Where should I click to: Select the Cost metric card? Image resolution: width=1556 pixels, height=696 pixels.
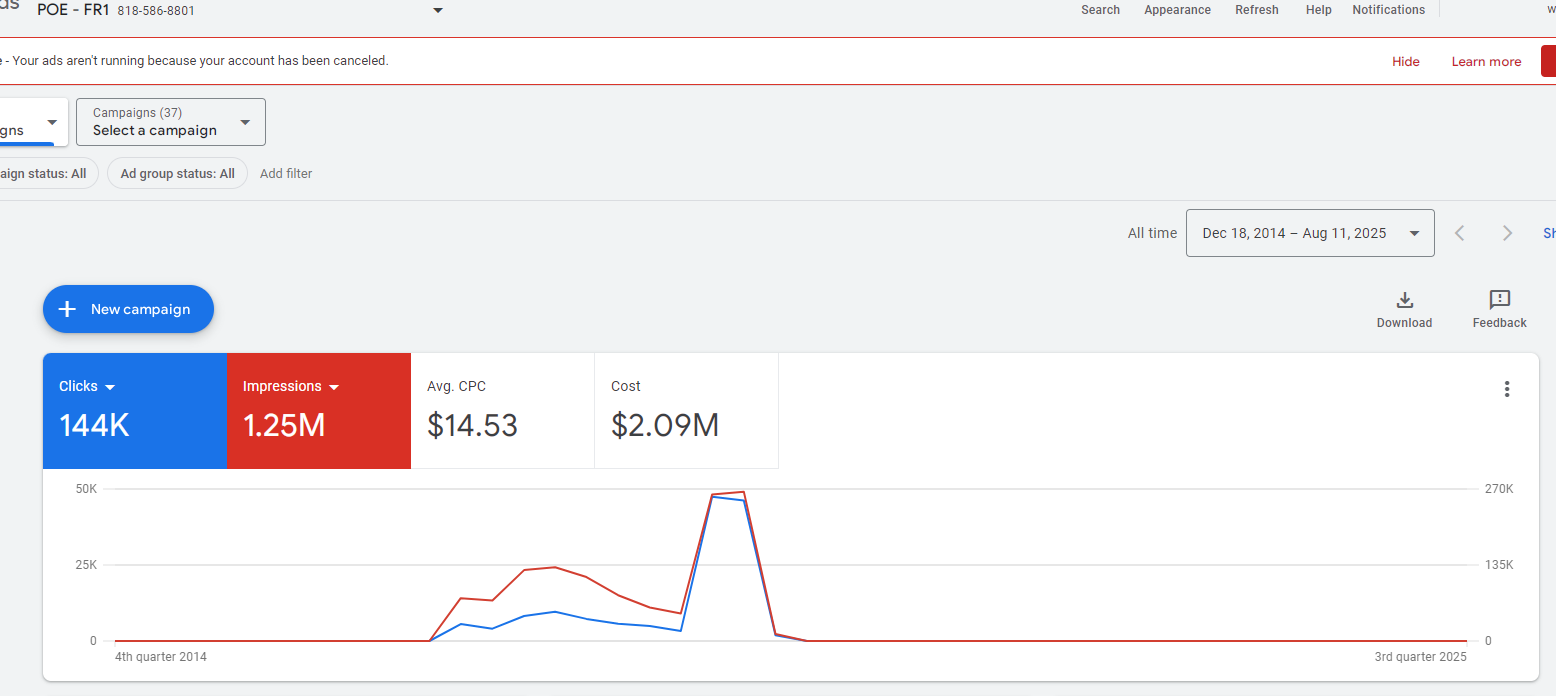pyautogui.click(x=686, y=411)
